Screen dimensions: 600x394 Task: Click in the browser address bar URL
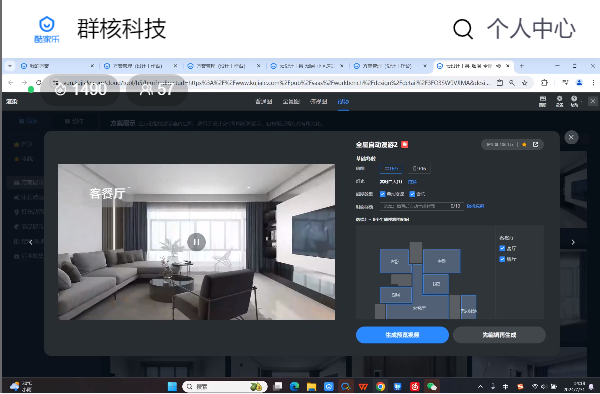(276, 83)
